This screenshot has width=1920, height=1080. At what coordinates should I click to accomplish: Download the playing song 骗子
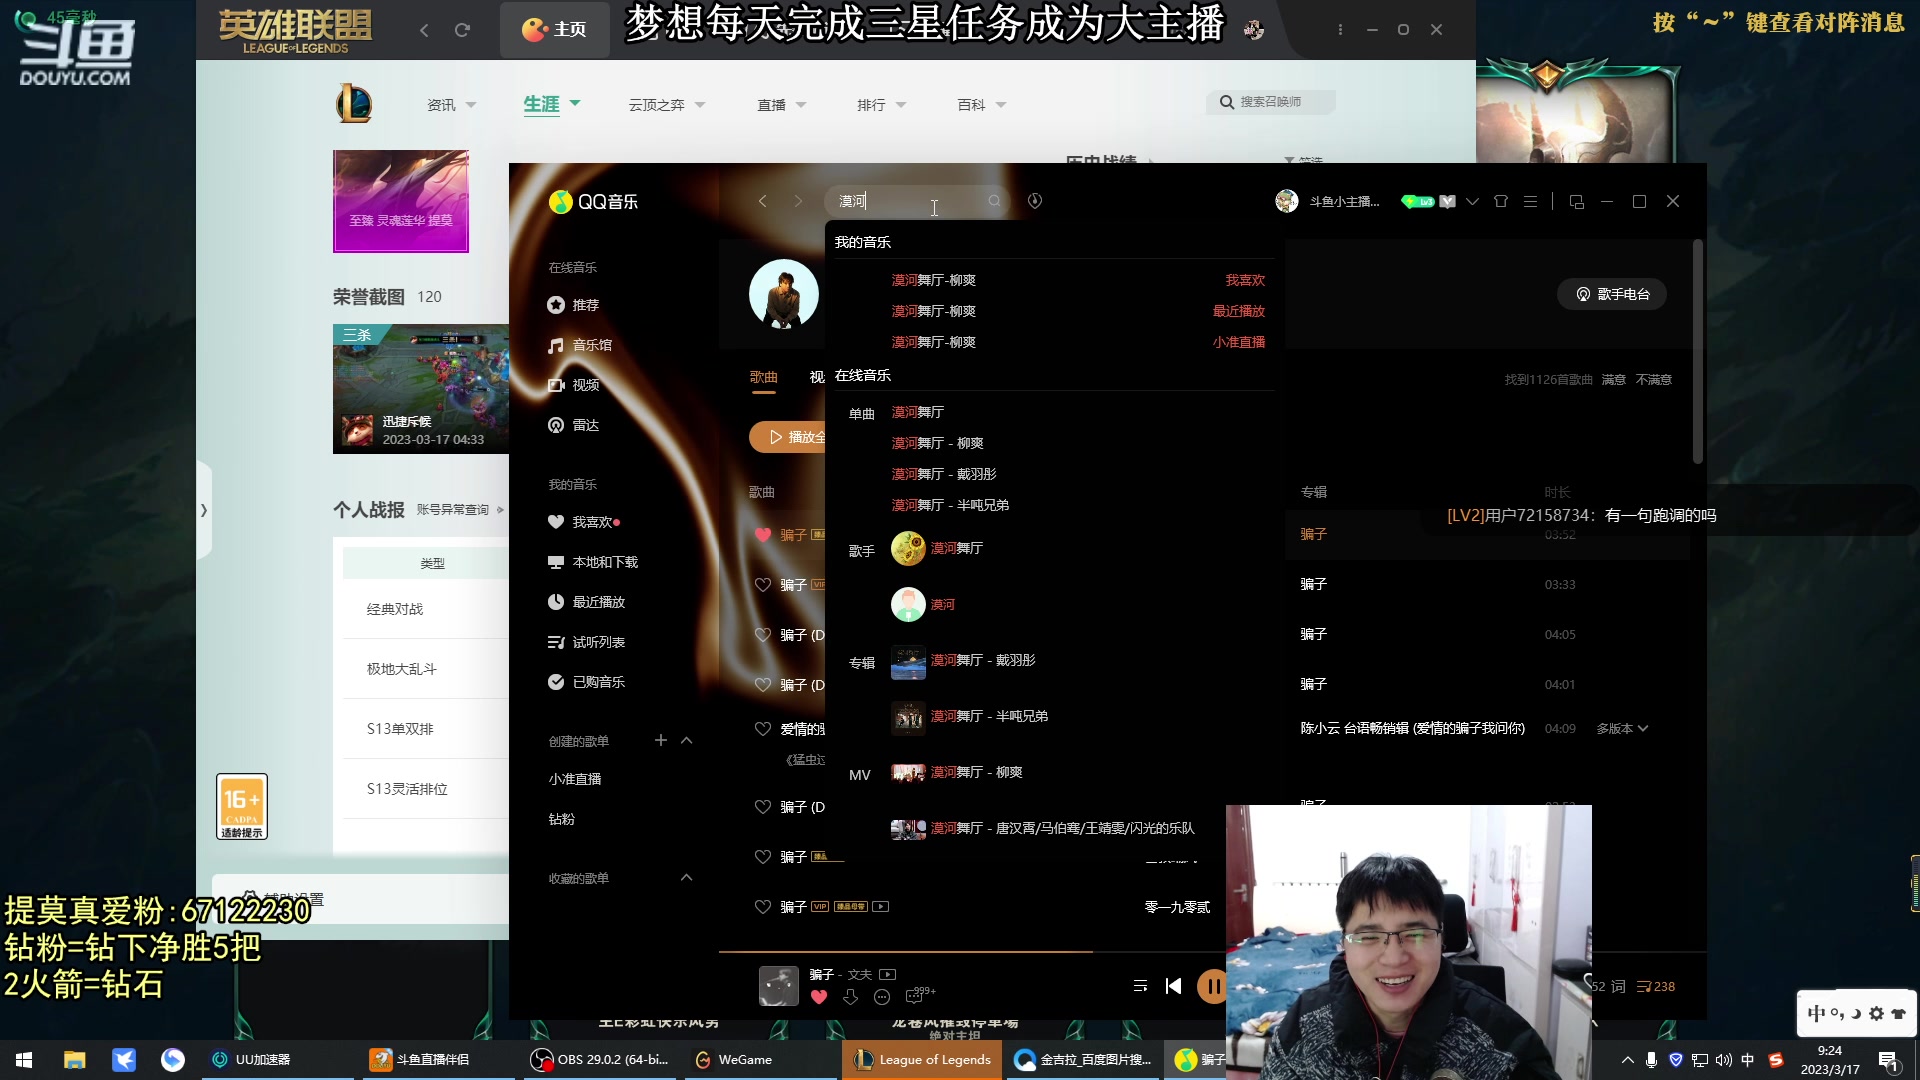[x=850, y=996]
